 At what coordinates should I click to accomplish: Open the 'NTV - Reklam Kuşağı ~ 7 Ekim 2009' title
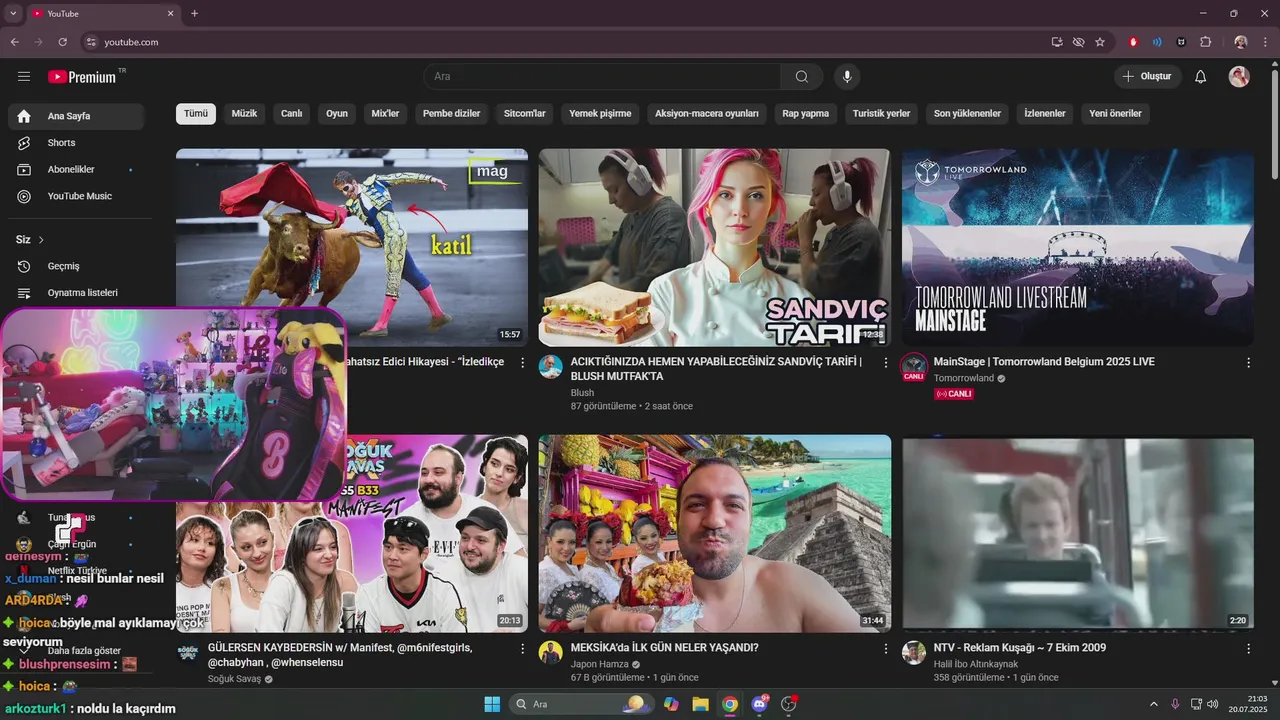(1020, 648)
